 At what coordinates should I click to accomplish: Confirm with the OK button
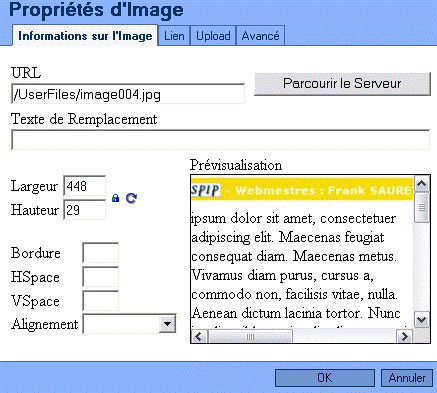click(325, 378)
